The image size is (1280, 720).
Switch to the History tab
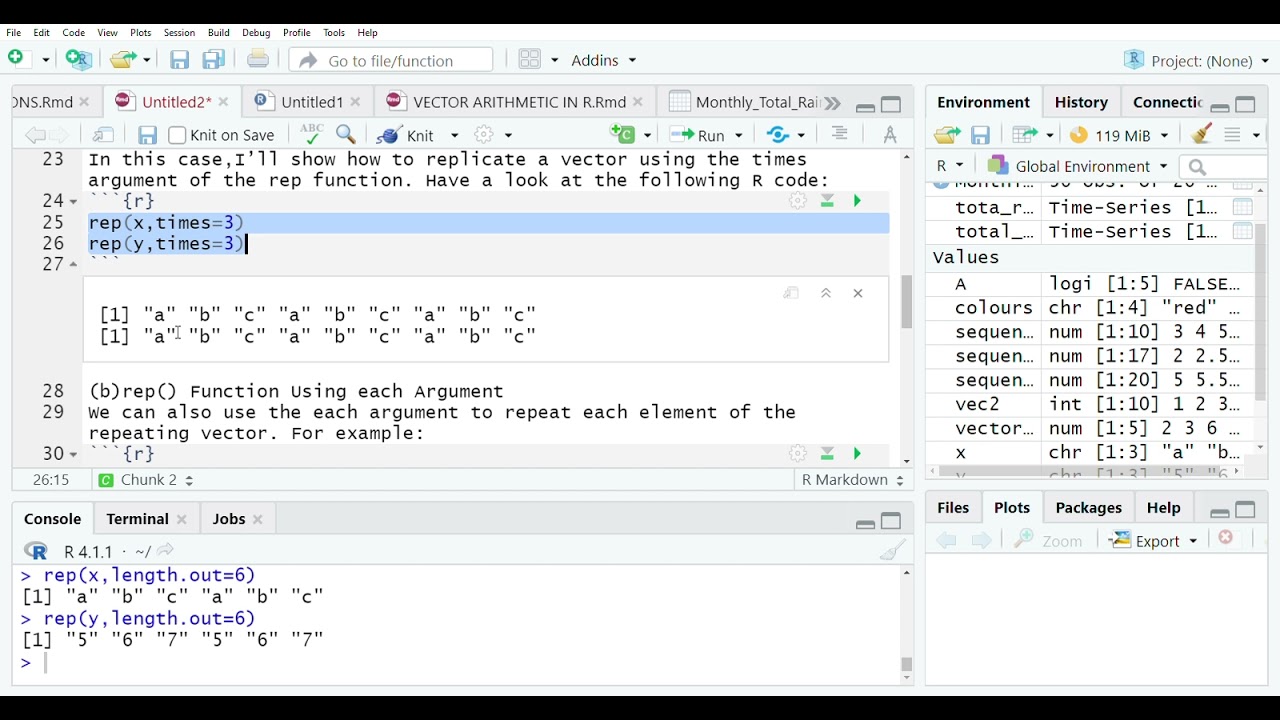coord(1082,102)
